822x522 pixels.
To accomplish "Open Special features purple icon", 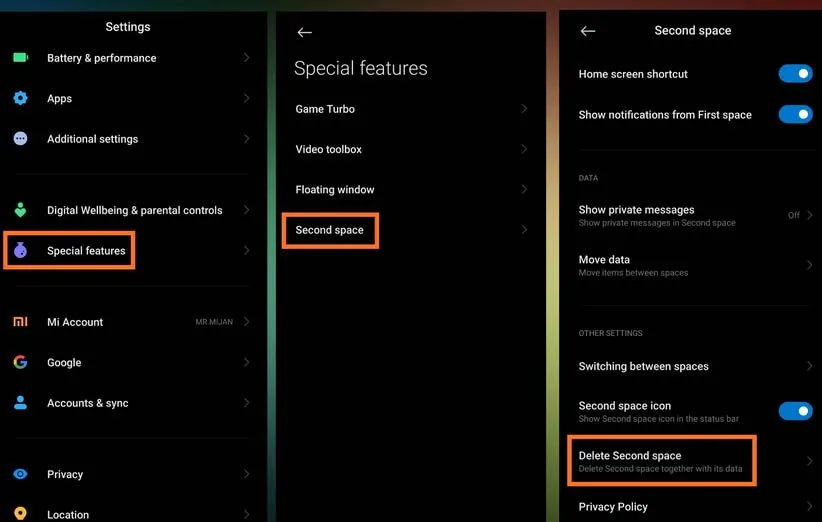I will coord(20,250).
